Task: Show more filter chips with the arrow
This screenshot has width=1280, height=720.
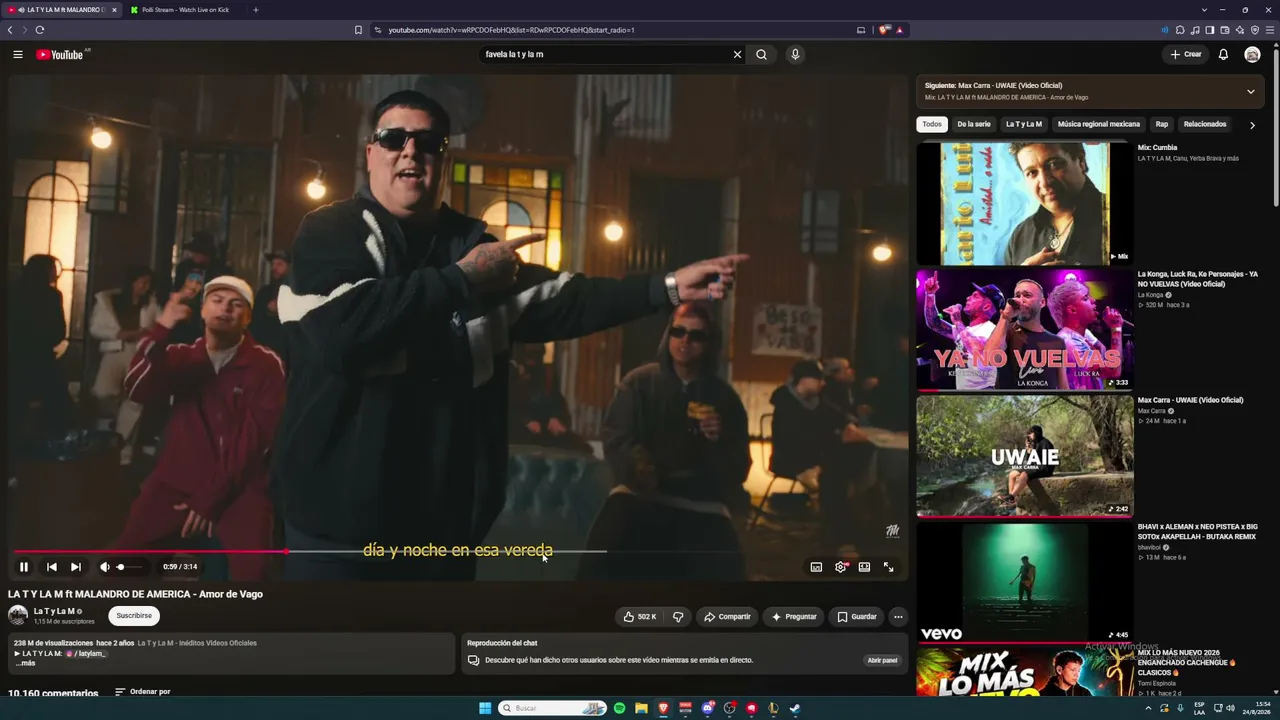Action: click(x=1252, y=125)
